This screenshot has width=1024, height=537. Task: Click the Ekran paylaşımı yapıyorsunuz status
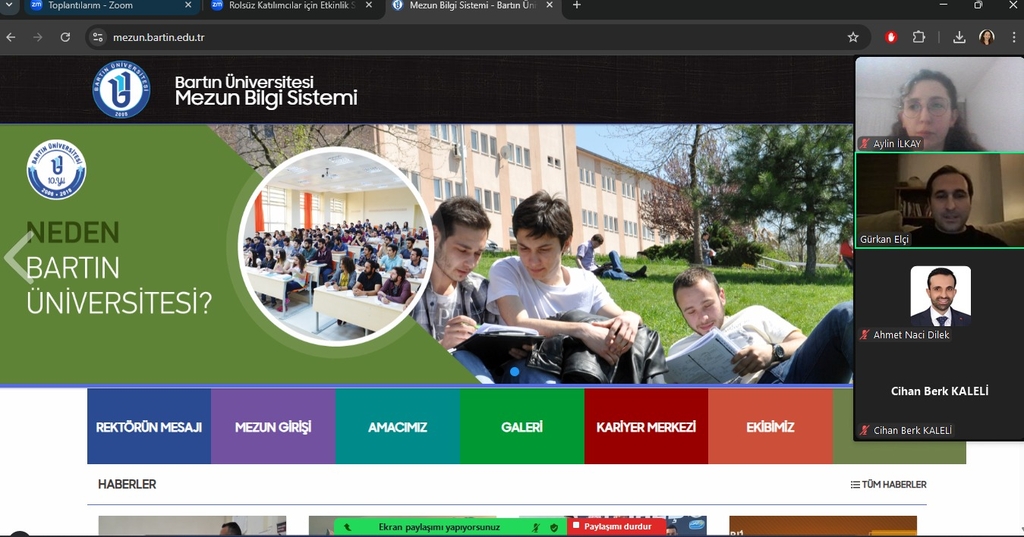click(x=439, y=527)
